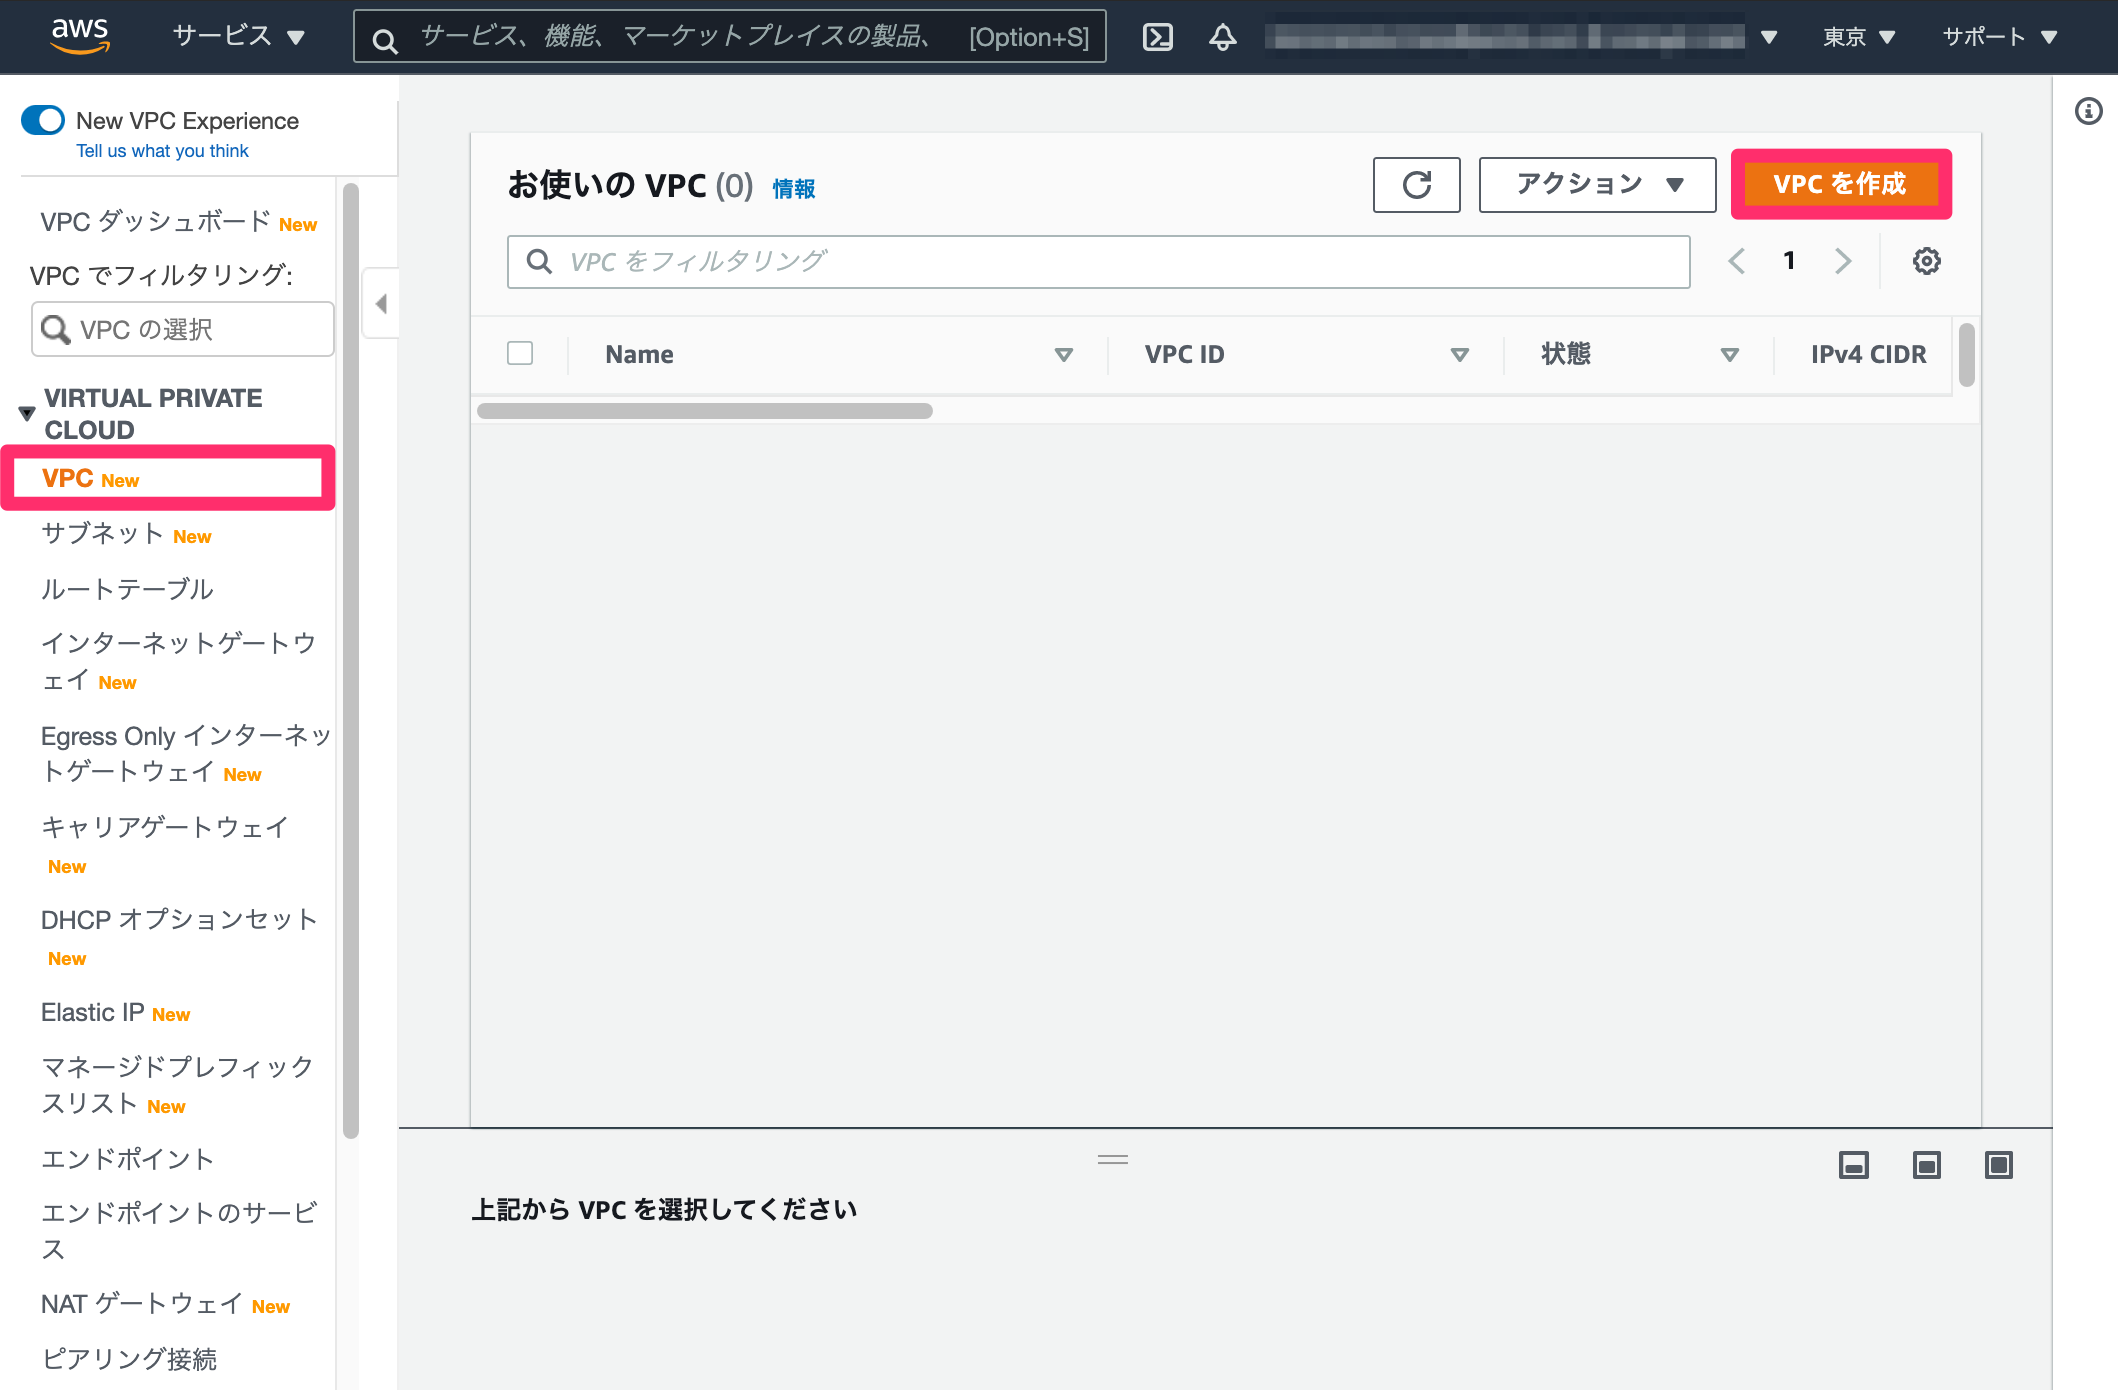Open the 情報 info link
Screen dimensions: 2118x1390
[794, 188]
